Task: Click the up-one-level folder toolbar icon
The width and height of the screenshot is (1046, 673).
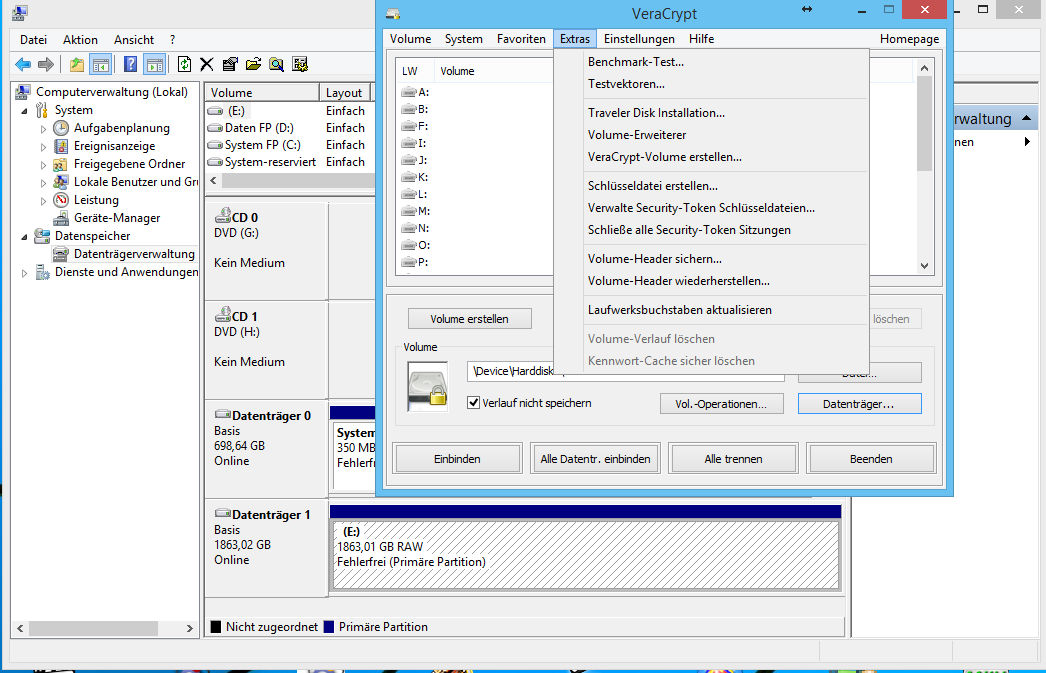Action: point(77,65)
